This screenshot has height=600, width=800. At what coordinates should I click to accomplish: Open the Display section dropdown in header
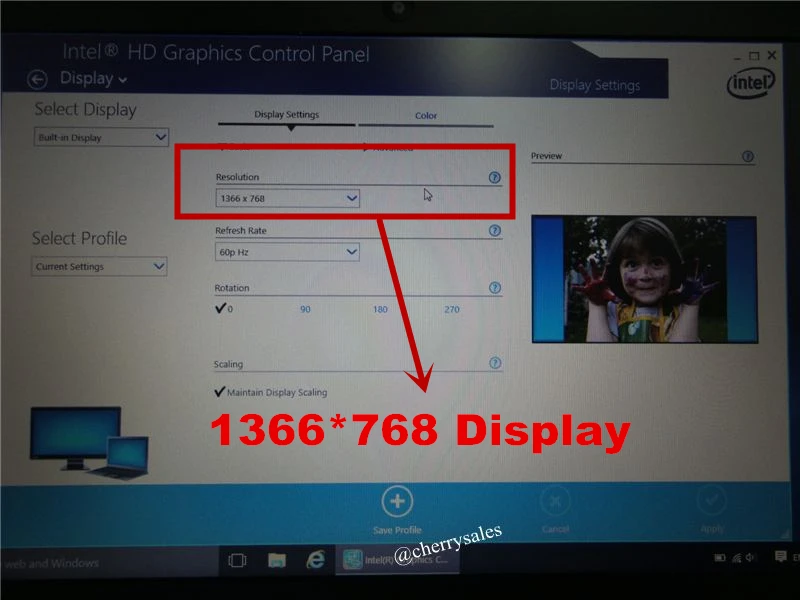click(x=93, y=79)
